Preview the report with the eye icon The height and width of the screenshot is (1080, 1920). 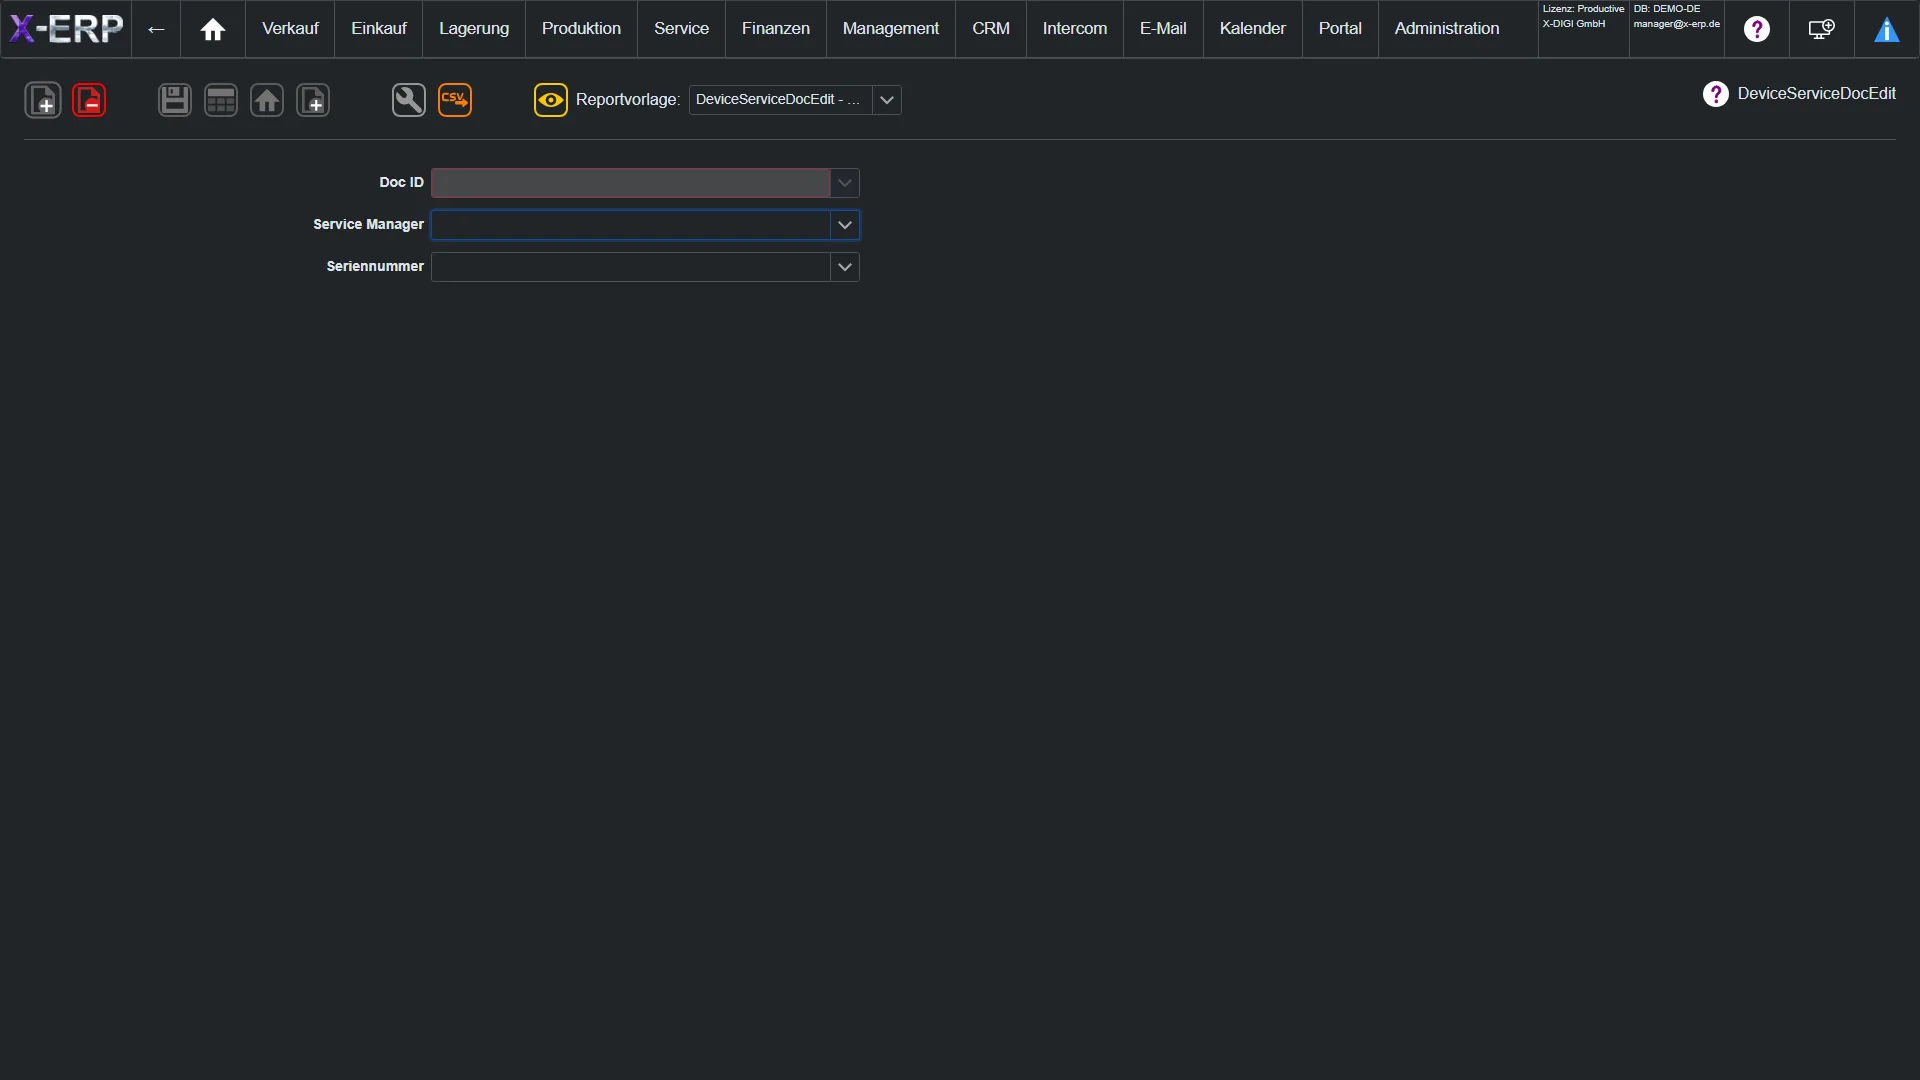551,100
